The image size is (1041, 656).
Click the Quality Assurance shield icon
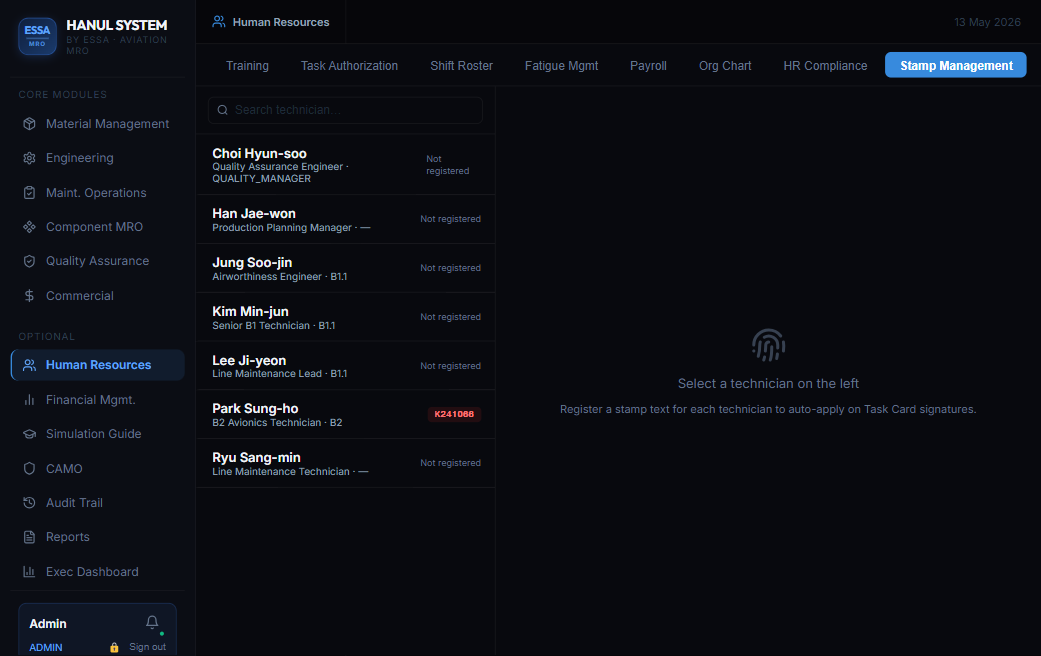29,261
